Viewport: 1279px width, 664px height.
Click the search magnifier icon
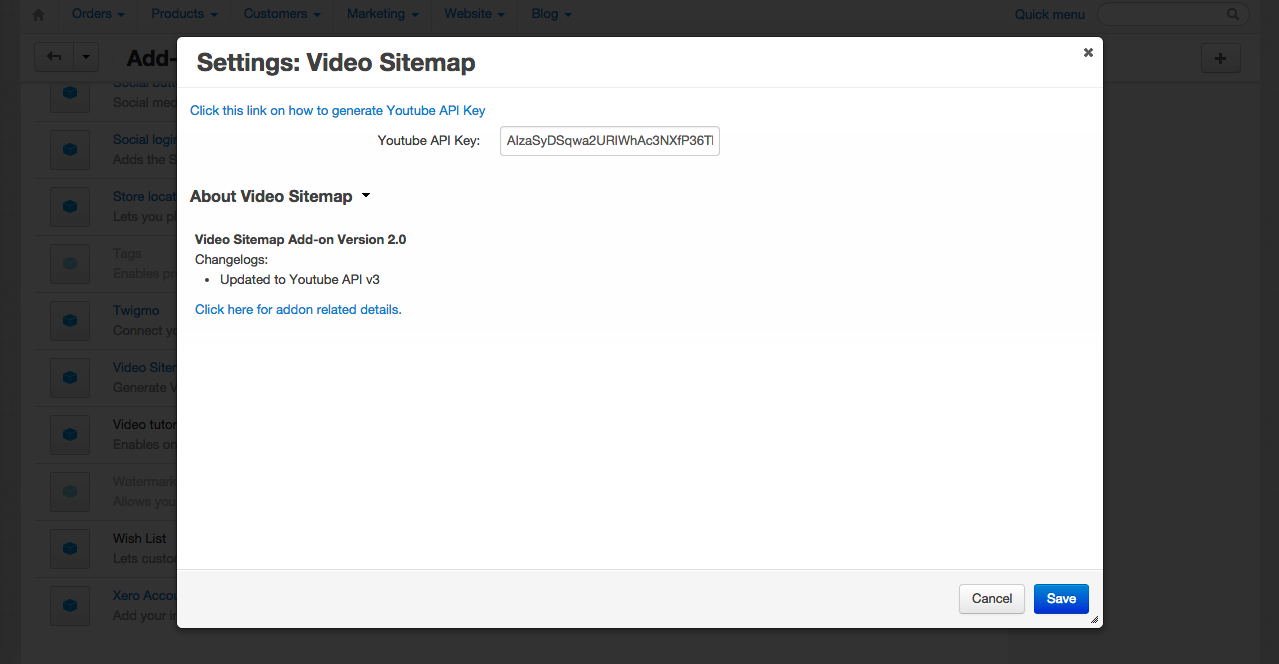coord(1233,14)
